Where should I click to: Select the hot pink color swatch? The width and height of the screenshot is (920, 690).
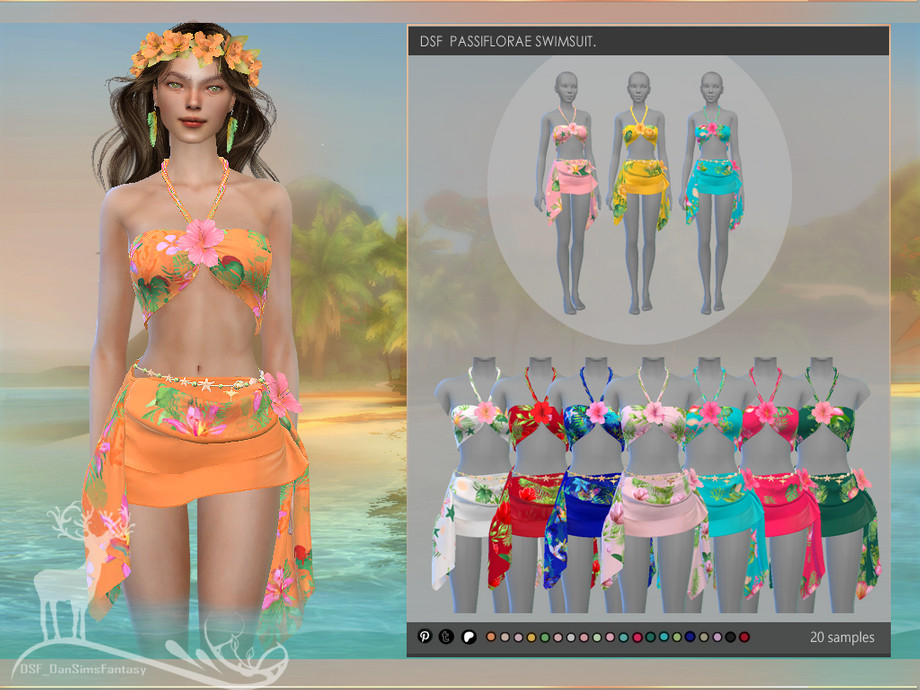637,637
